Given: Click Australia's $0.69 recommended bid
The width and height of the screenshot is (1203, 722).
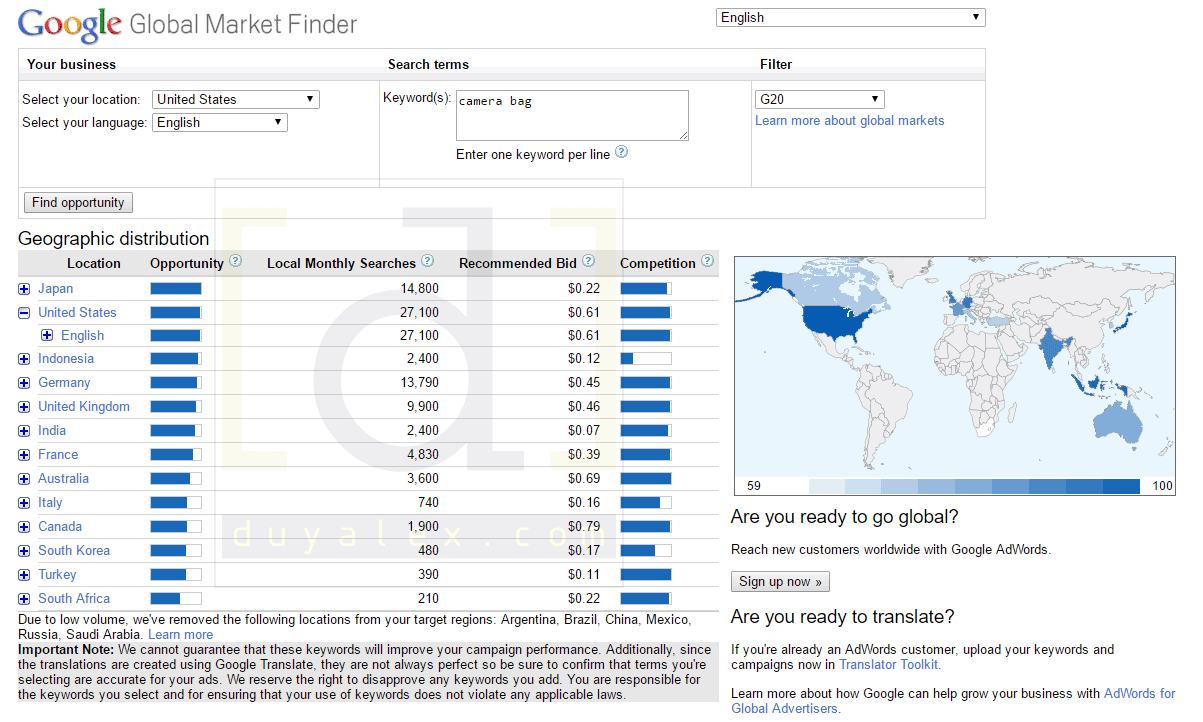Looking at the screenshot, I should [584, 478].
